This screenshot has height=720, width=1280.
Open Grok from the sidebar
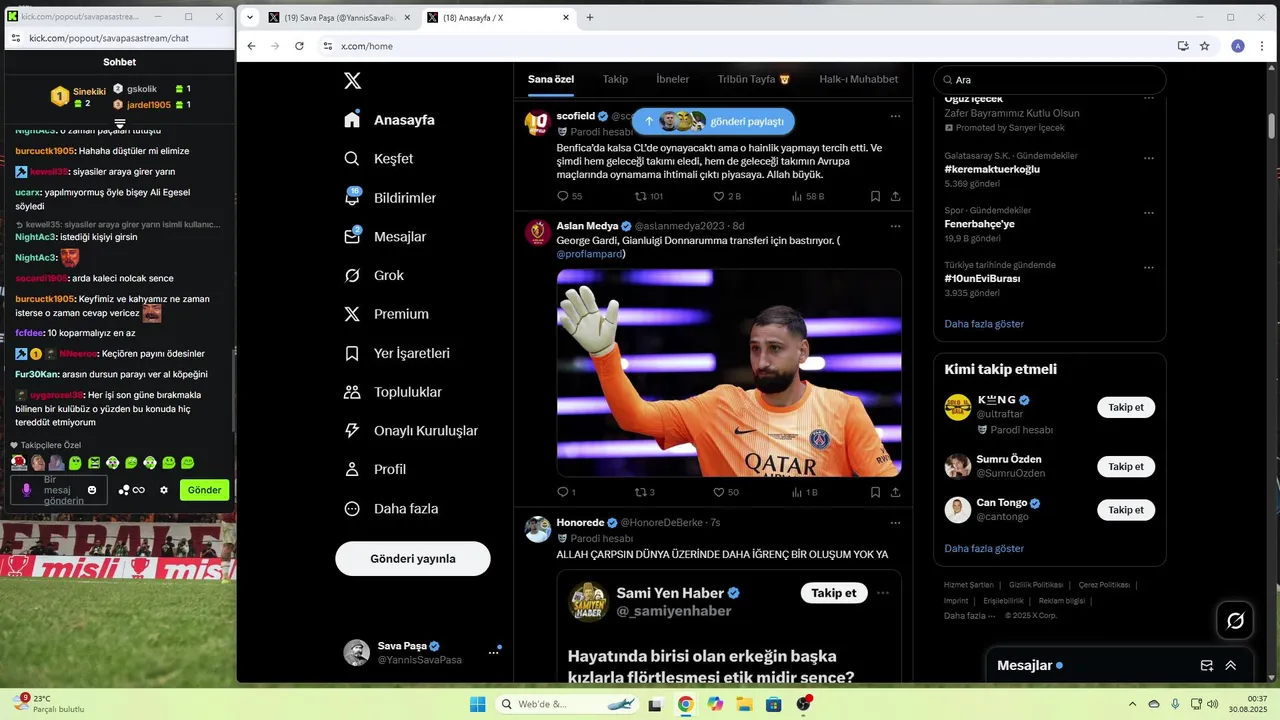pyautogui.click(x=374, y=275)
